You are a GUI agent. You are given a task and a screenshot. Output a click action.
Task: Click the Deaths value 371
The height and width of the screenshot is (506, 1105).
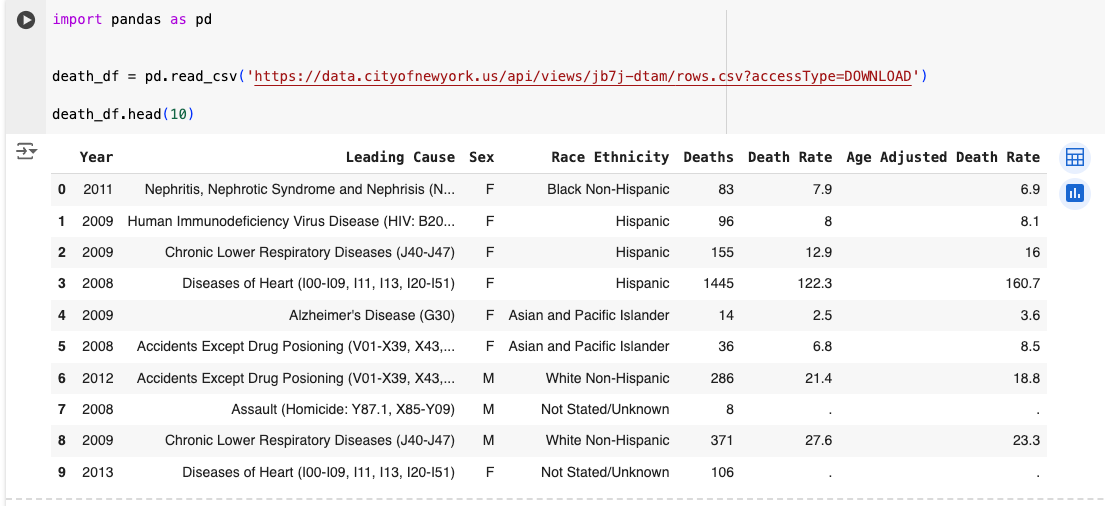click(x=722, y=440)
